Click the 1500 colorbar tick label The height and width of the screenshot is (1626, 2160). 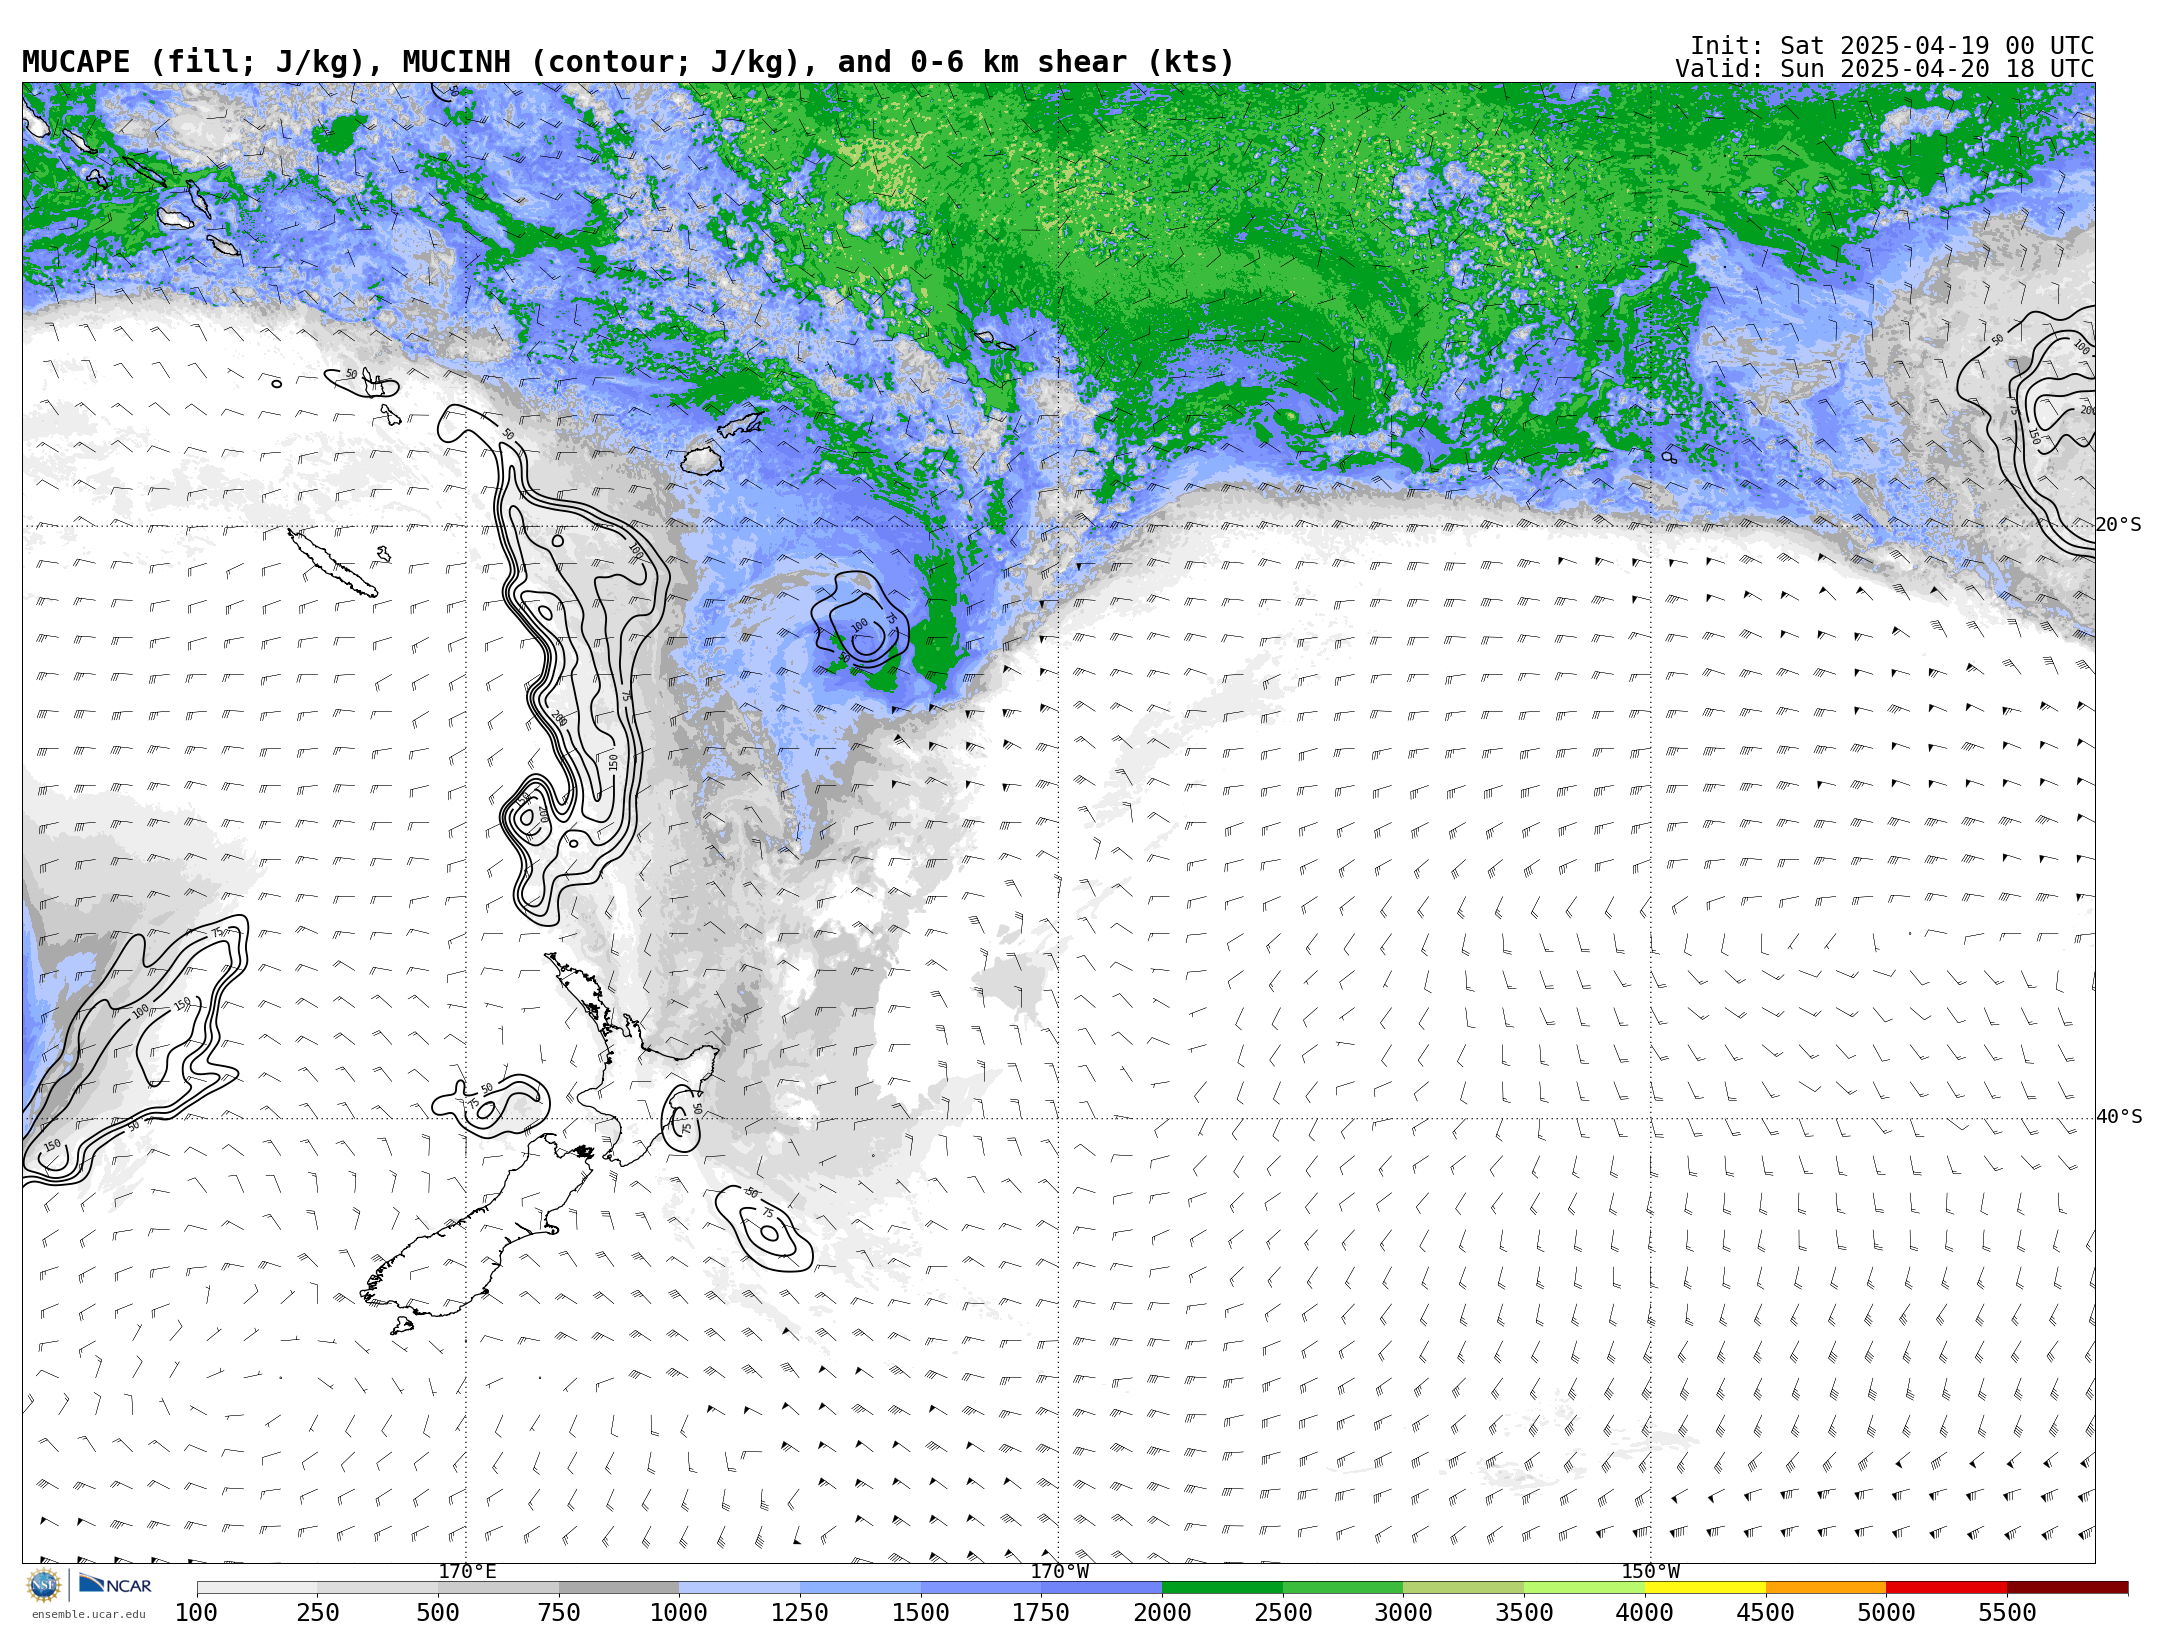(921, 1613)
